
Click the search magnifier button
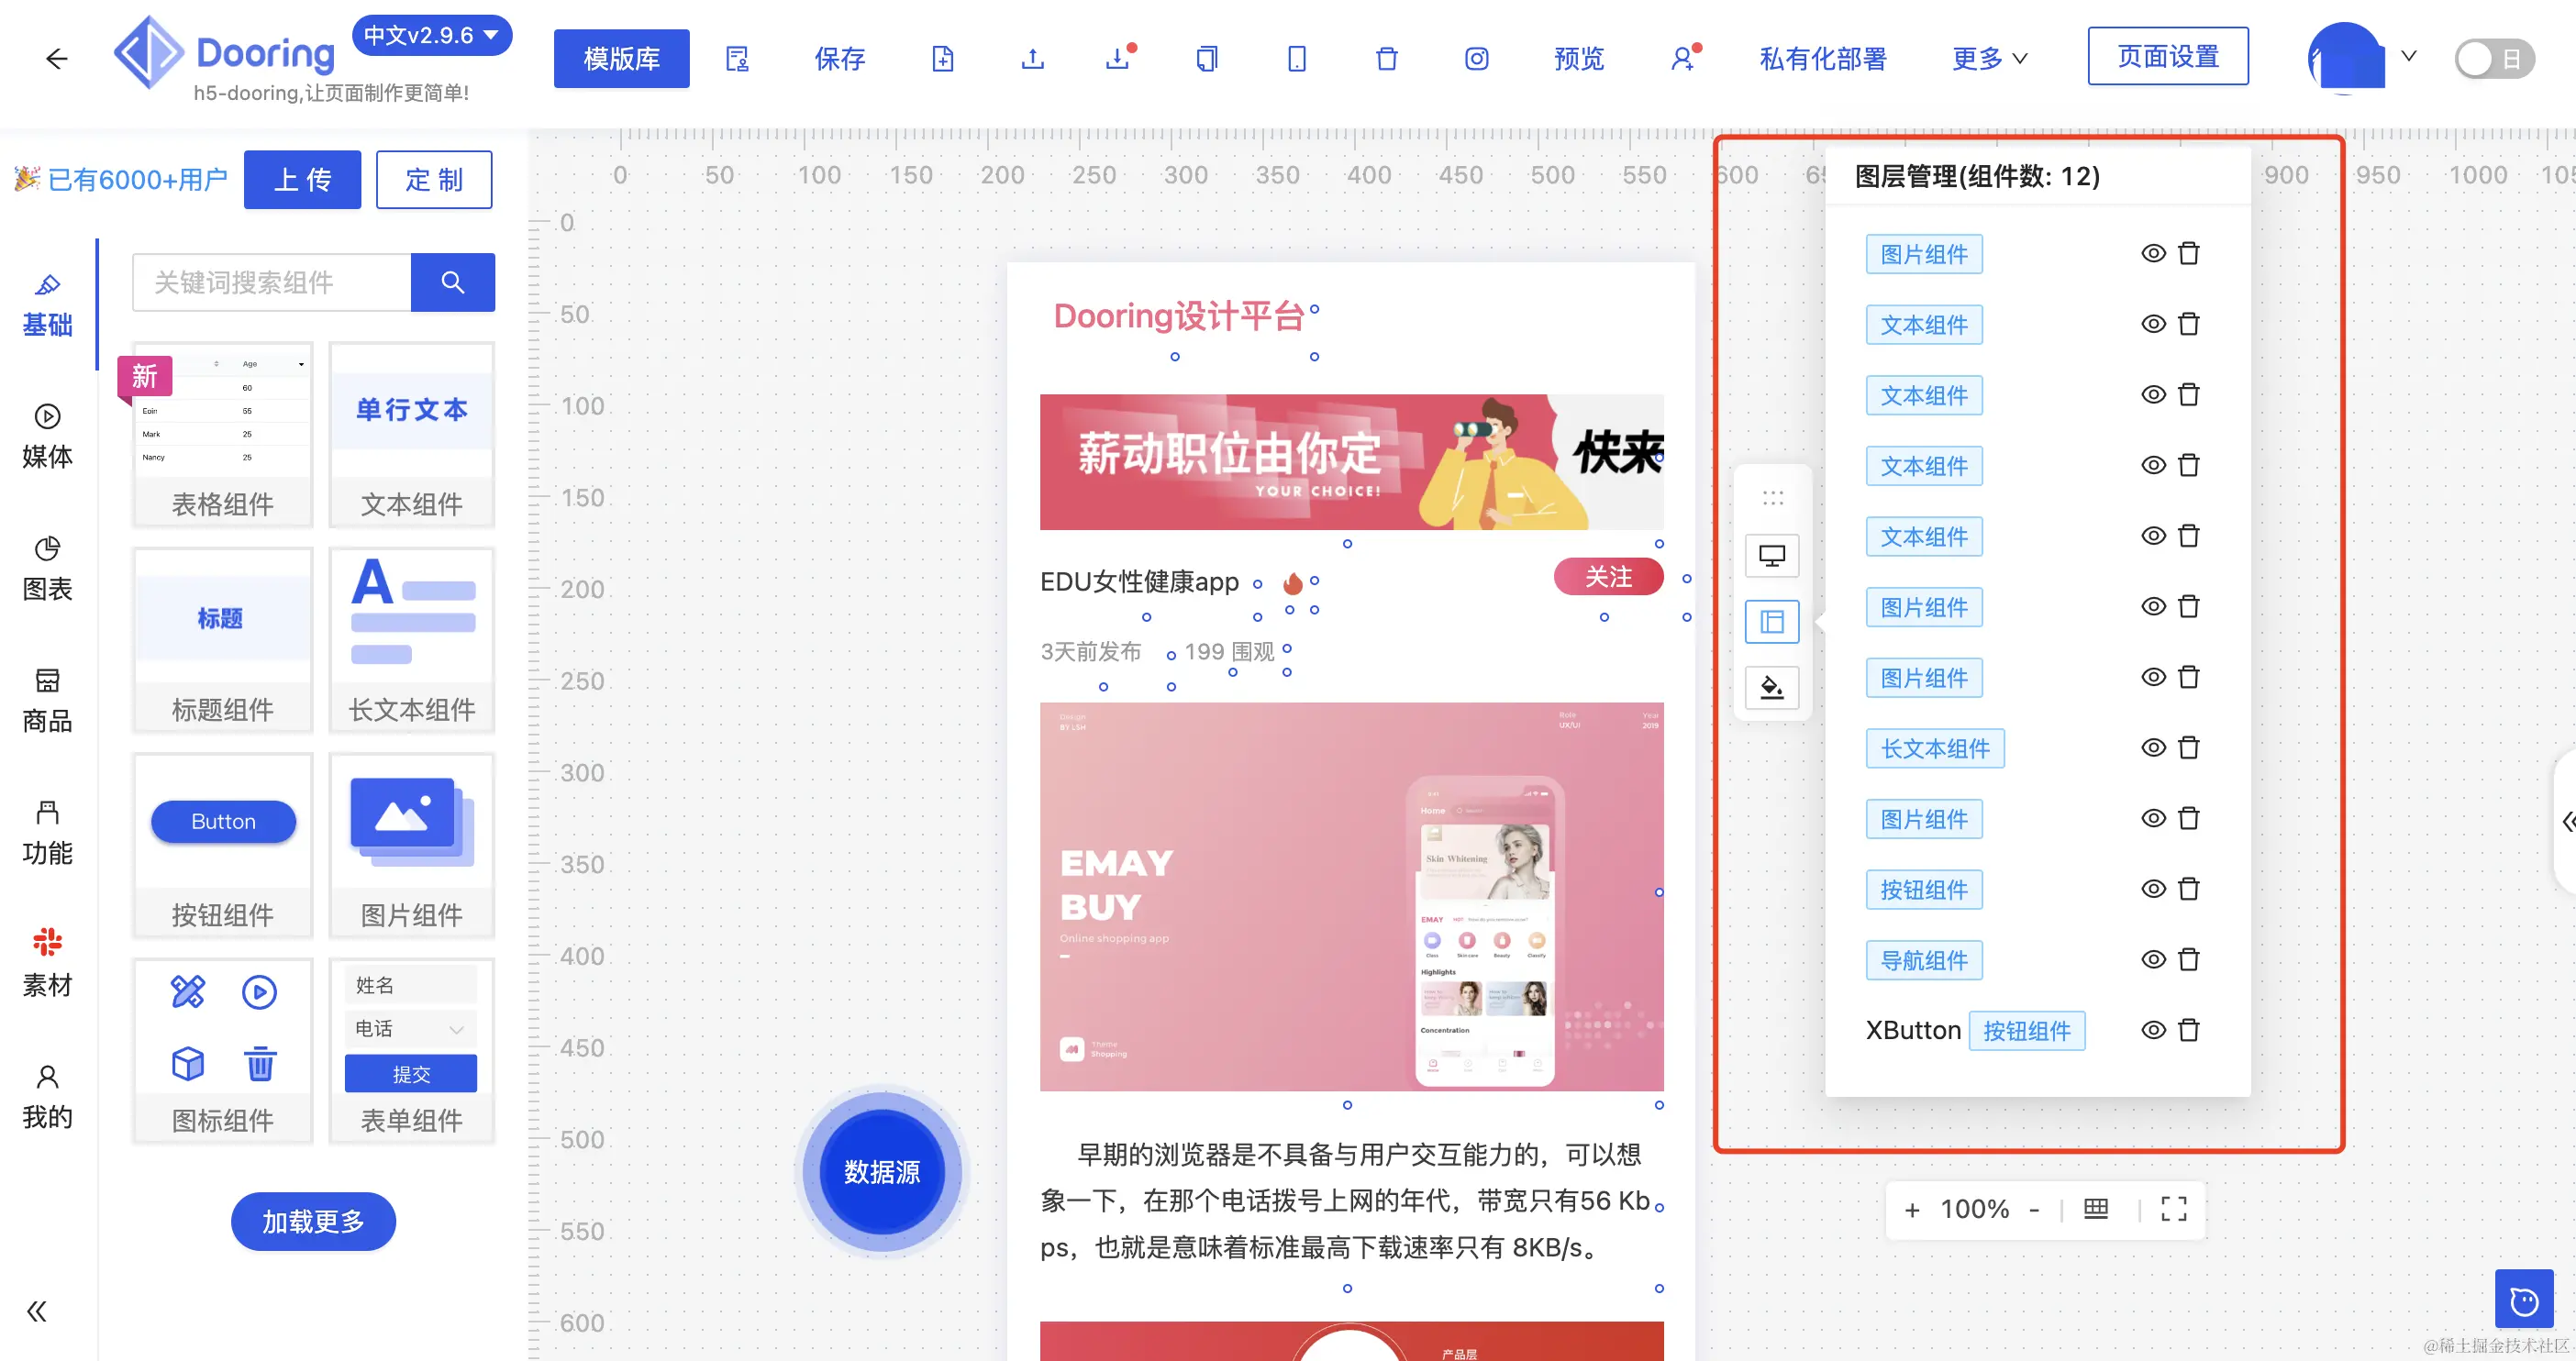click(452, 282)
